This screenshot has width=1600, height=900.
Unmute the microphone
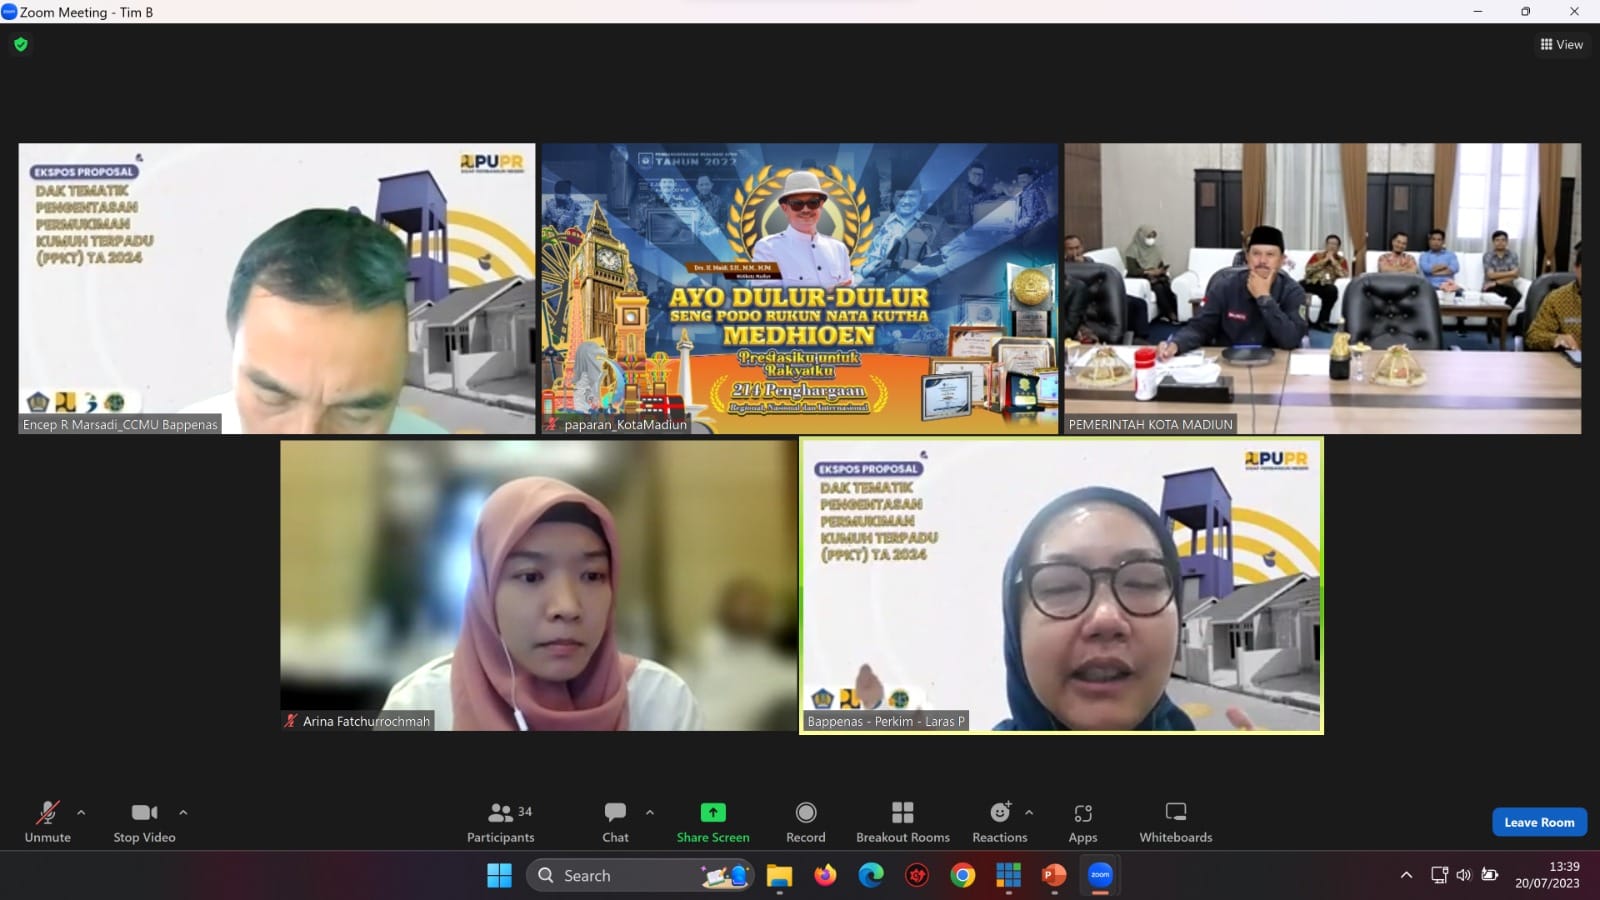click(47, 821)
